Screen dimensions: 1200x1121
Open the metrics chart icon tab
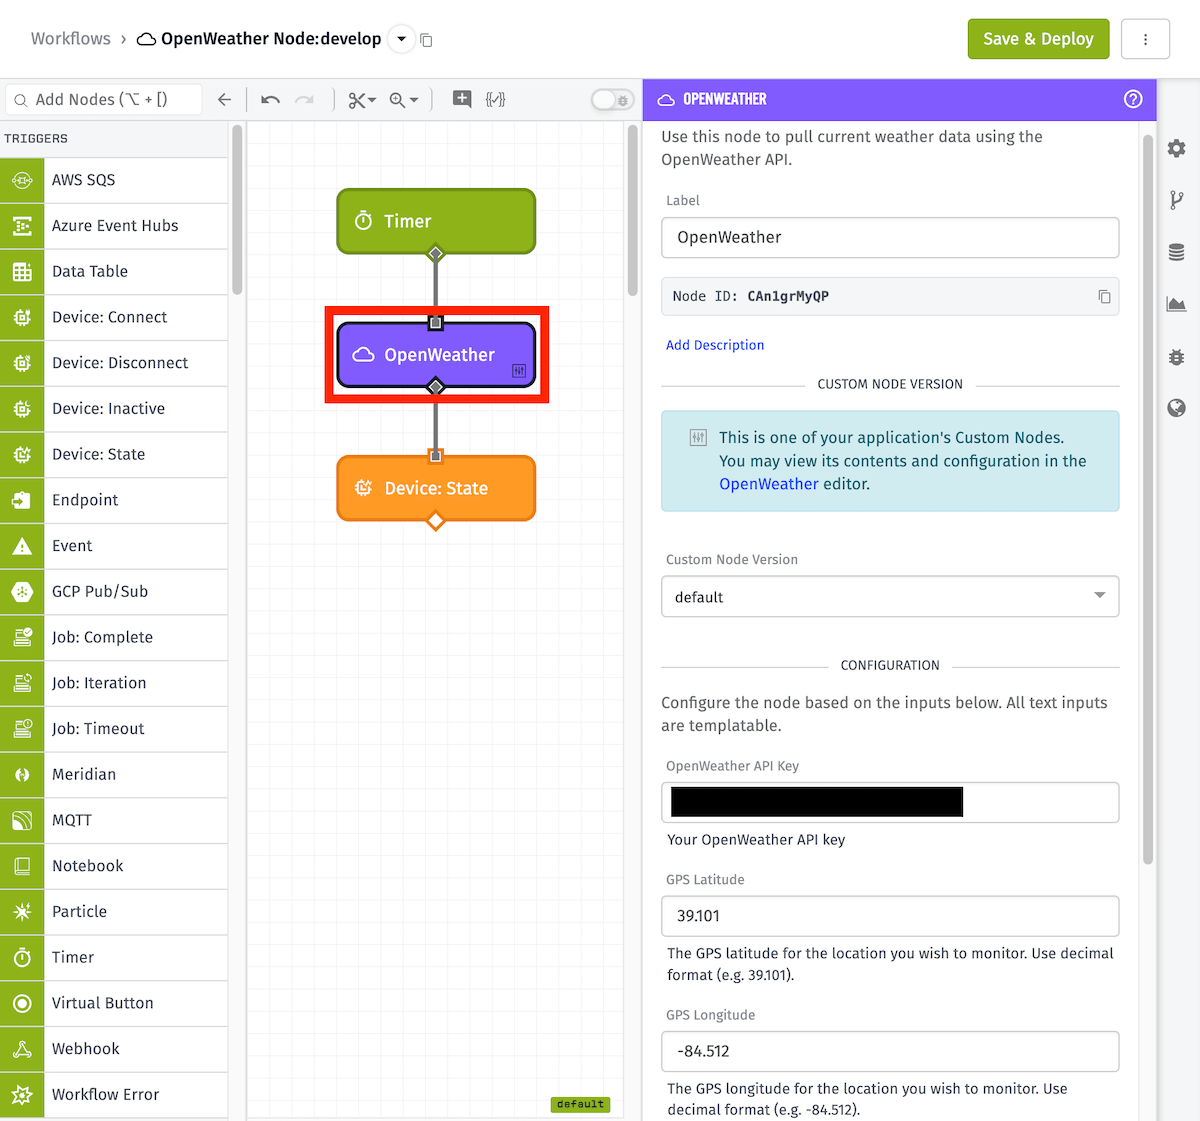tap(1177, 304)
